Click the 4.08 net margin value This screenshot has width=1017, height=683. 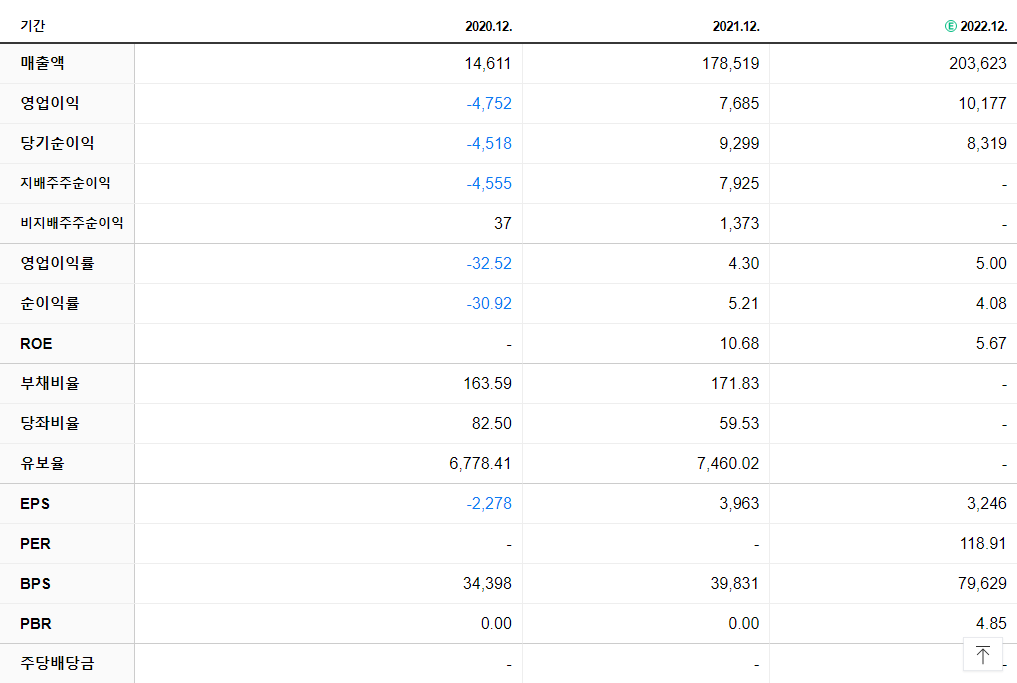pos(991,304)
